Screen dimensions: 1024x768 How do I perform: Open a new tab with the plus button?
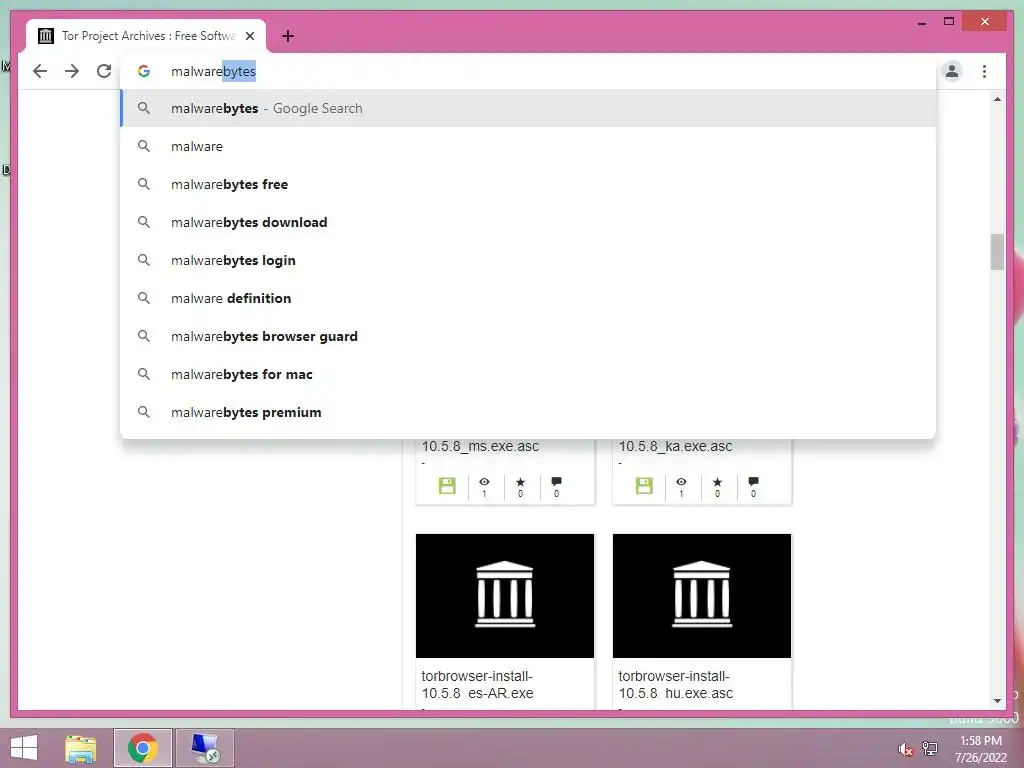288,36
